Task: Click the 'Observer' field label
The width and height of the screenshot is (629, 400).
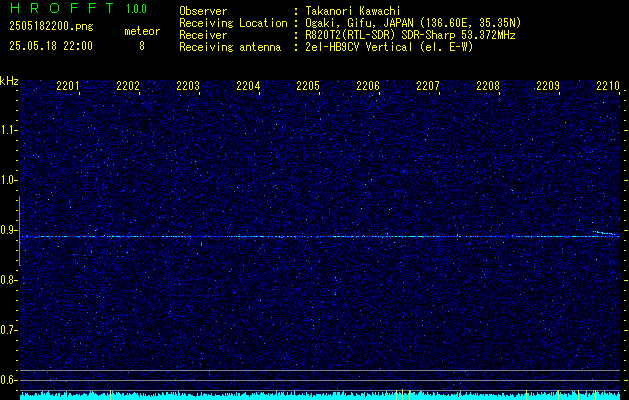Action: 203,11
